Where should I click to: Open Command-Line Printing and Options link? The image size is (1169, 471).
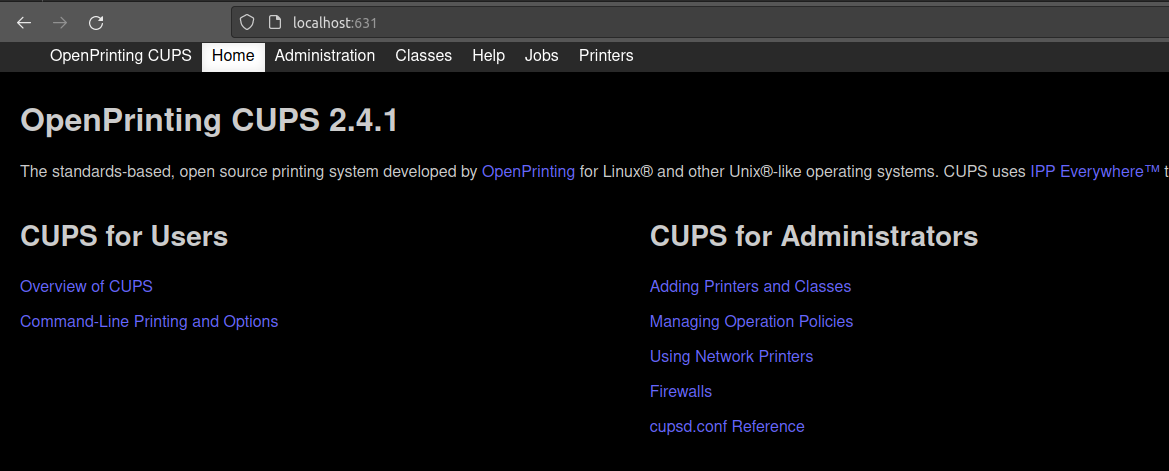coord(149,321)
